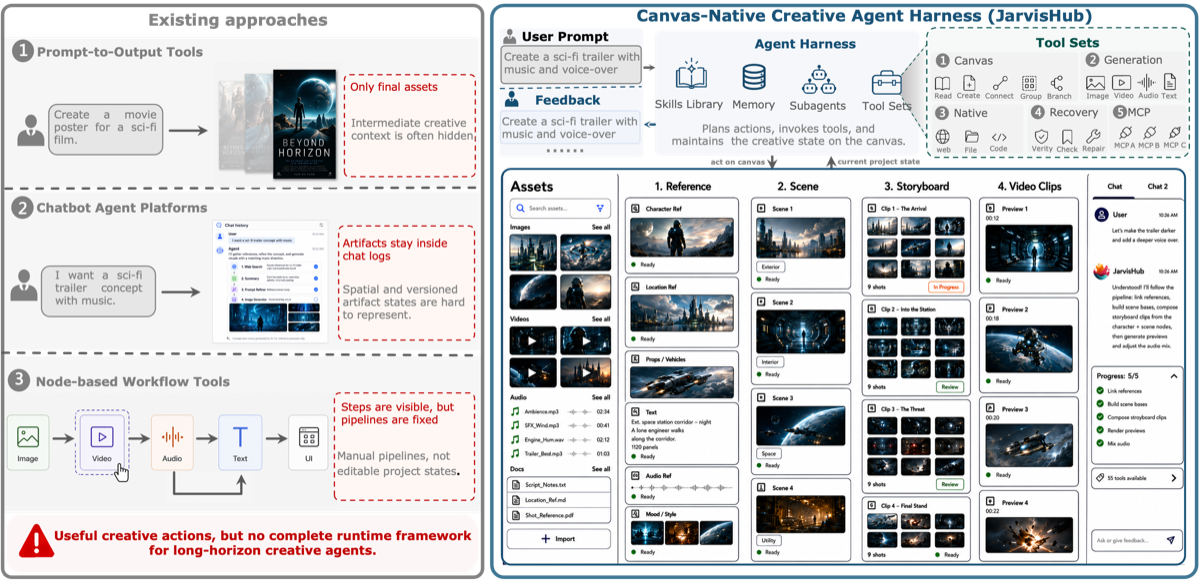1200x580 pixels.
Task: Select the Canvas Create tool icon
Action: coord(970,83)
